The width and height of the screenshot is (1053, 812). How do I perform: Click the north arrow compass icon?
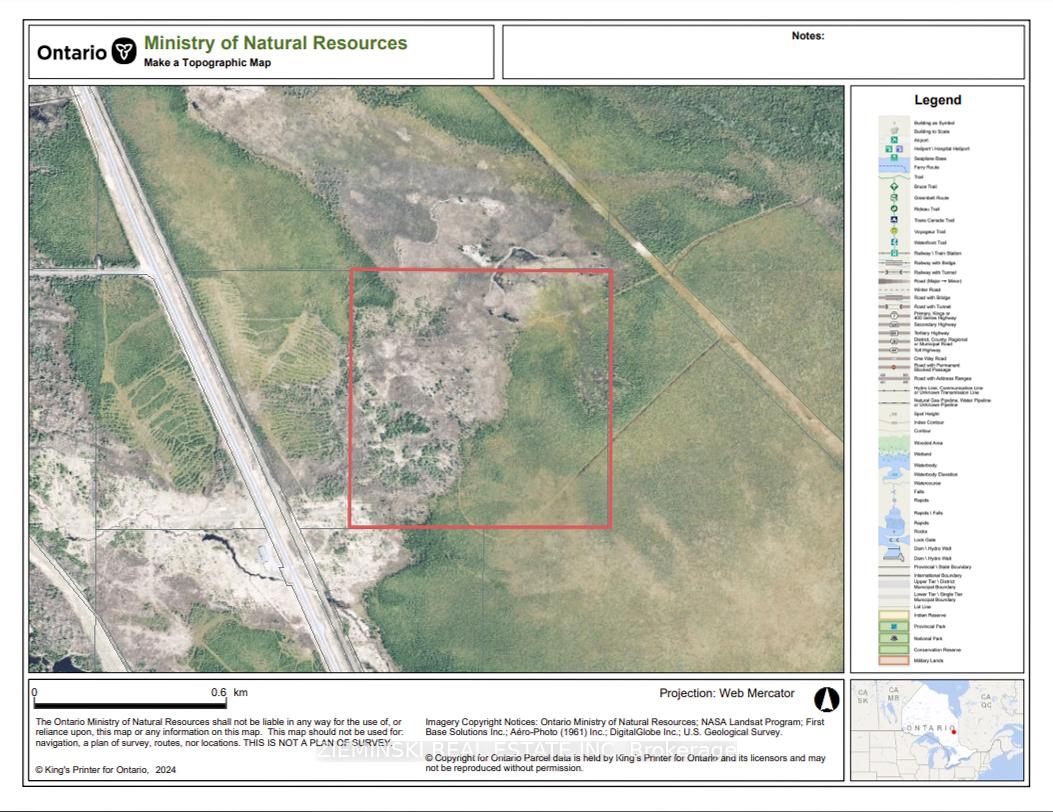coord(827,700)
